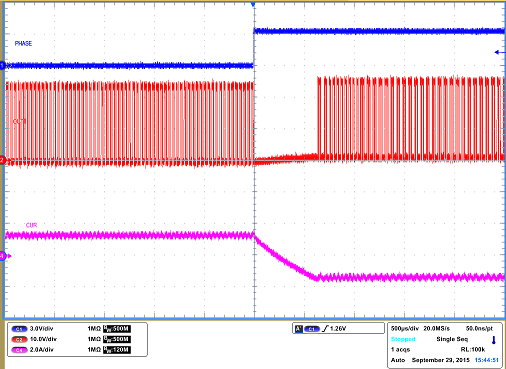Click the magenta channel 4 ground marker on the left edge
The image size is (506, 369).
coord(3,256)
